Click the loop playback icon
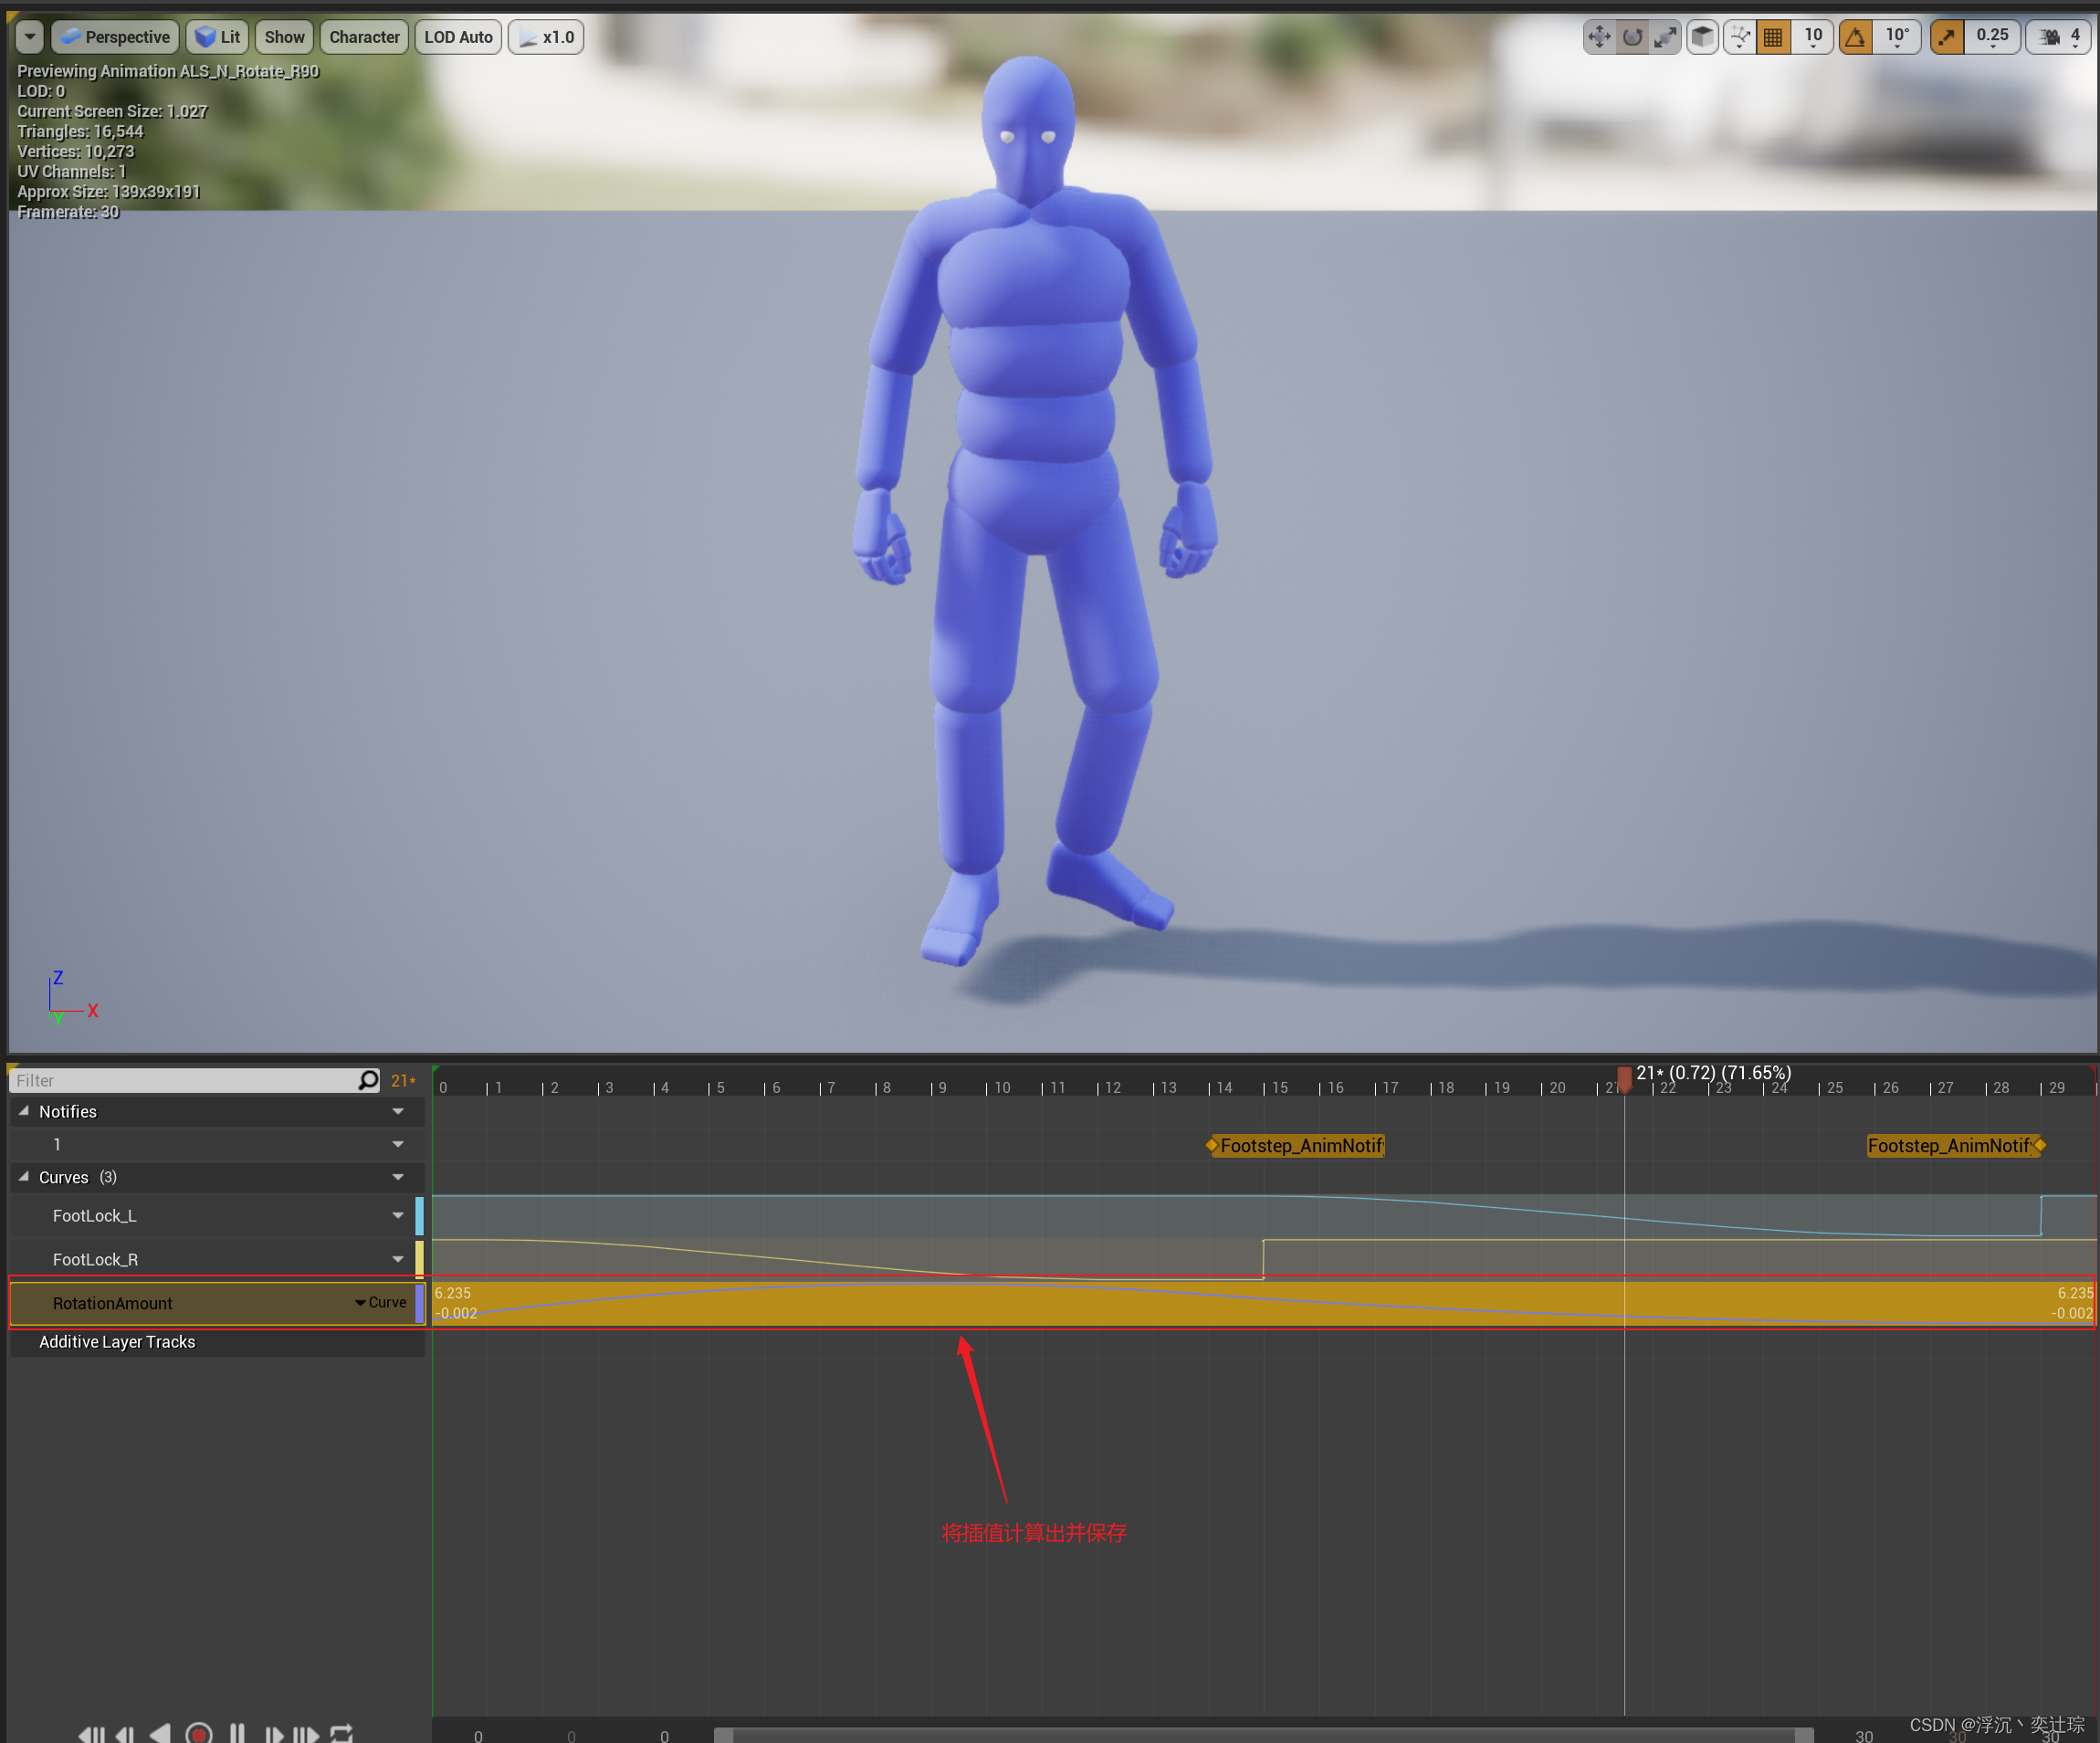This screenshot has height=1743, width=2100. [342, 1733]
